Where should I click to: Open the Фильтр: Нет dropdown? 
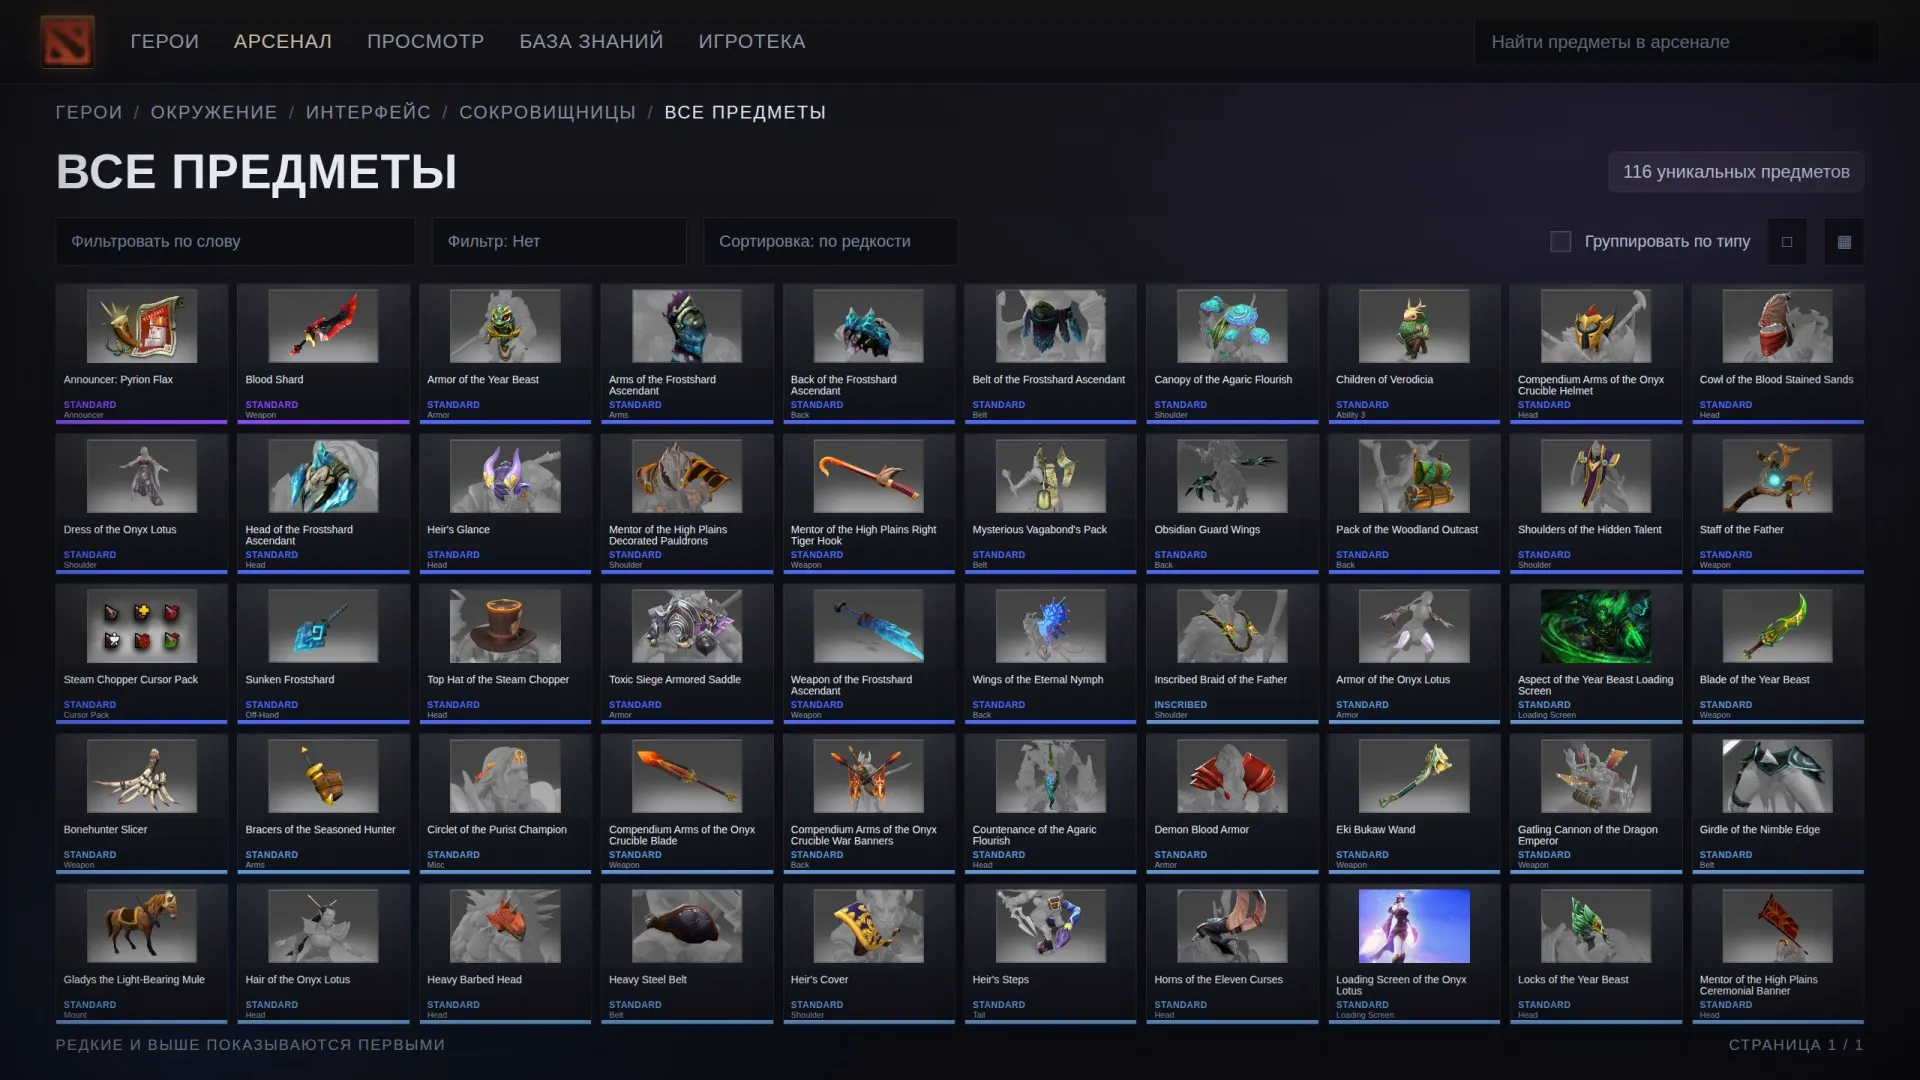559,241
